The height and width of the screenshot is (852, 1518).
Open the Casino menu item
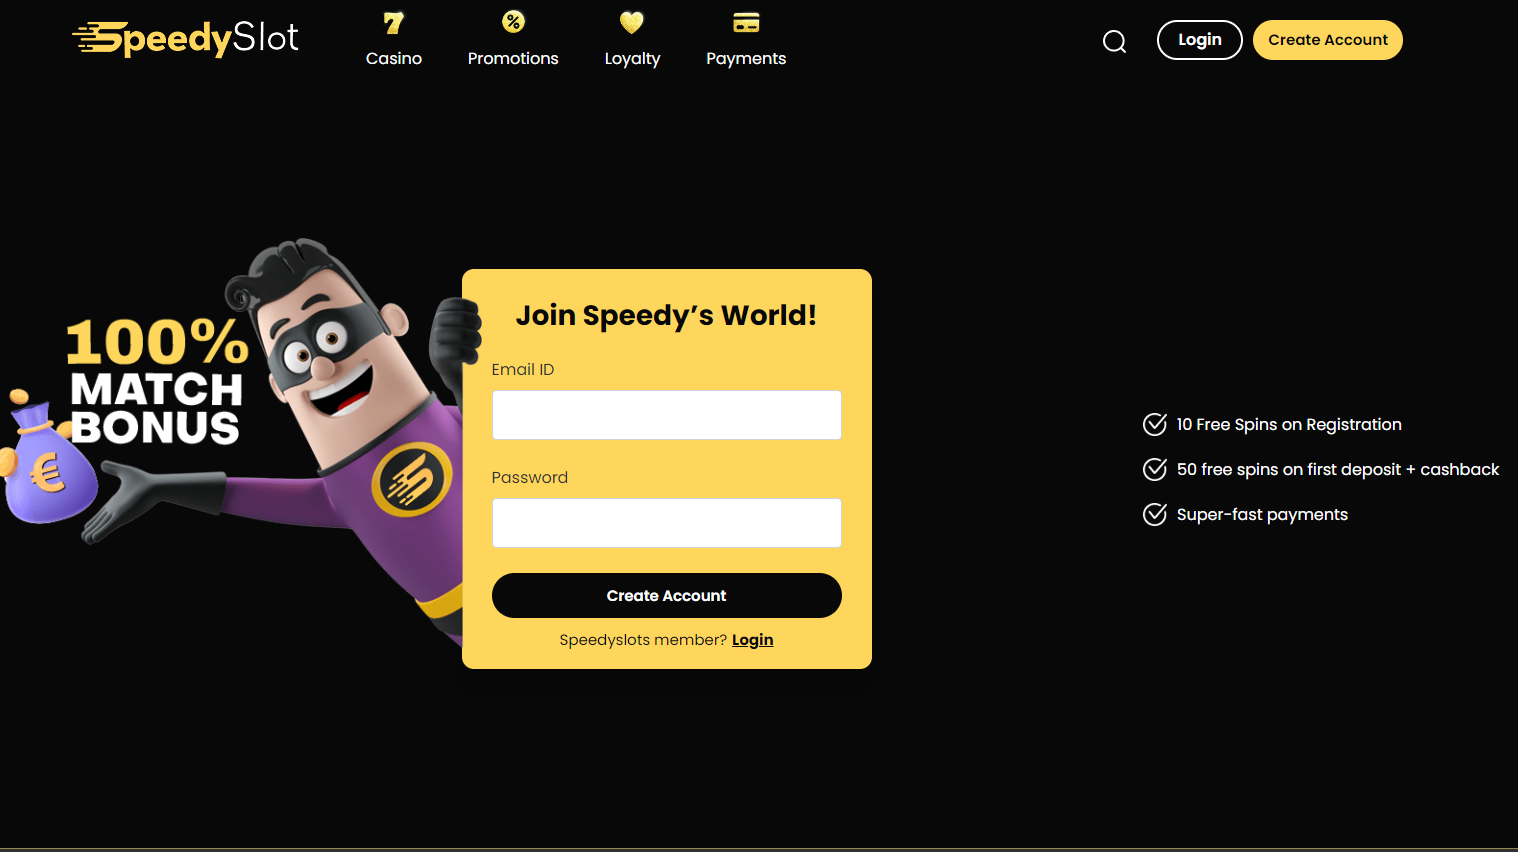tap(394, 58)
